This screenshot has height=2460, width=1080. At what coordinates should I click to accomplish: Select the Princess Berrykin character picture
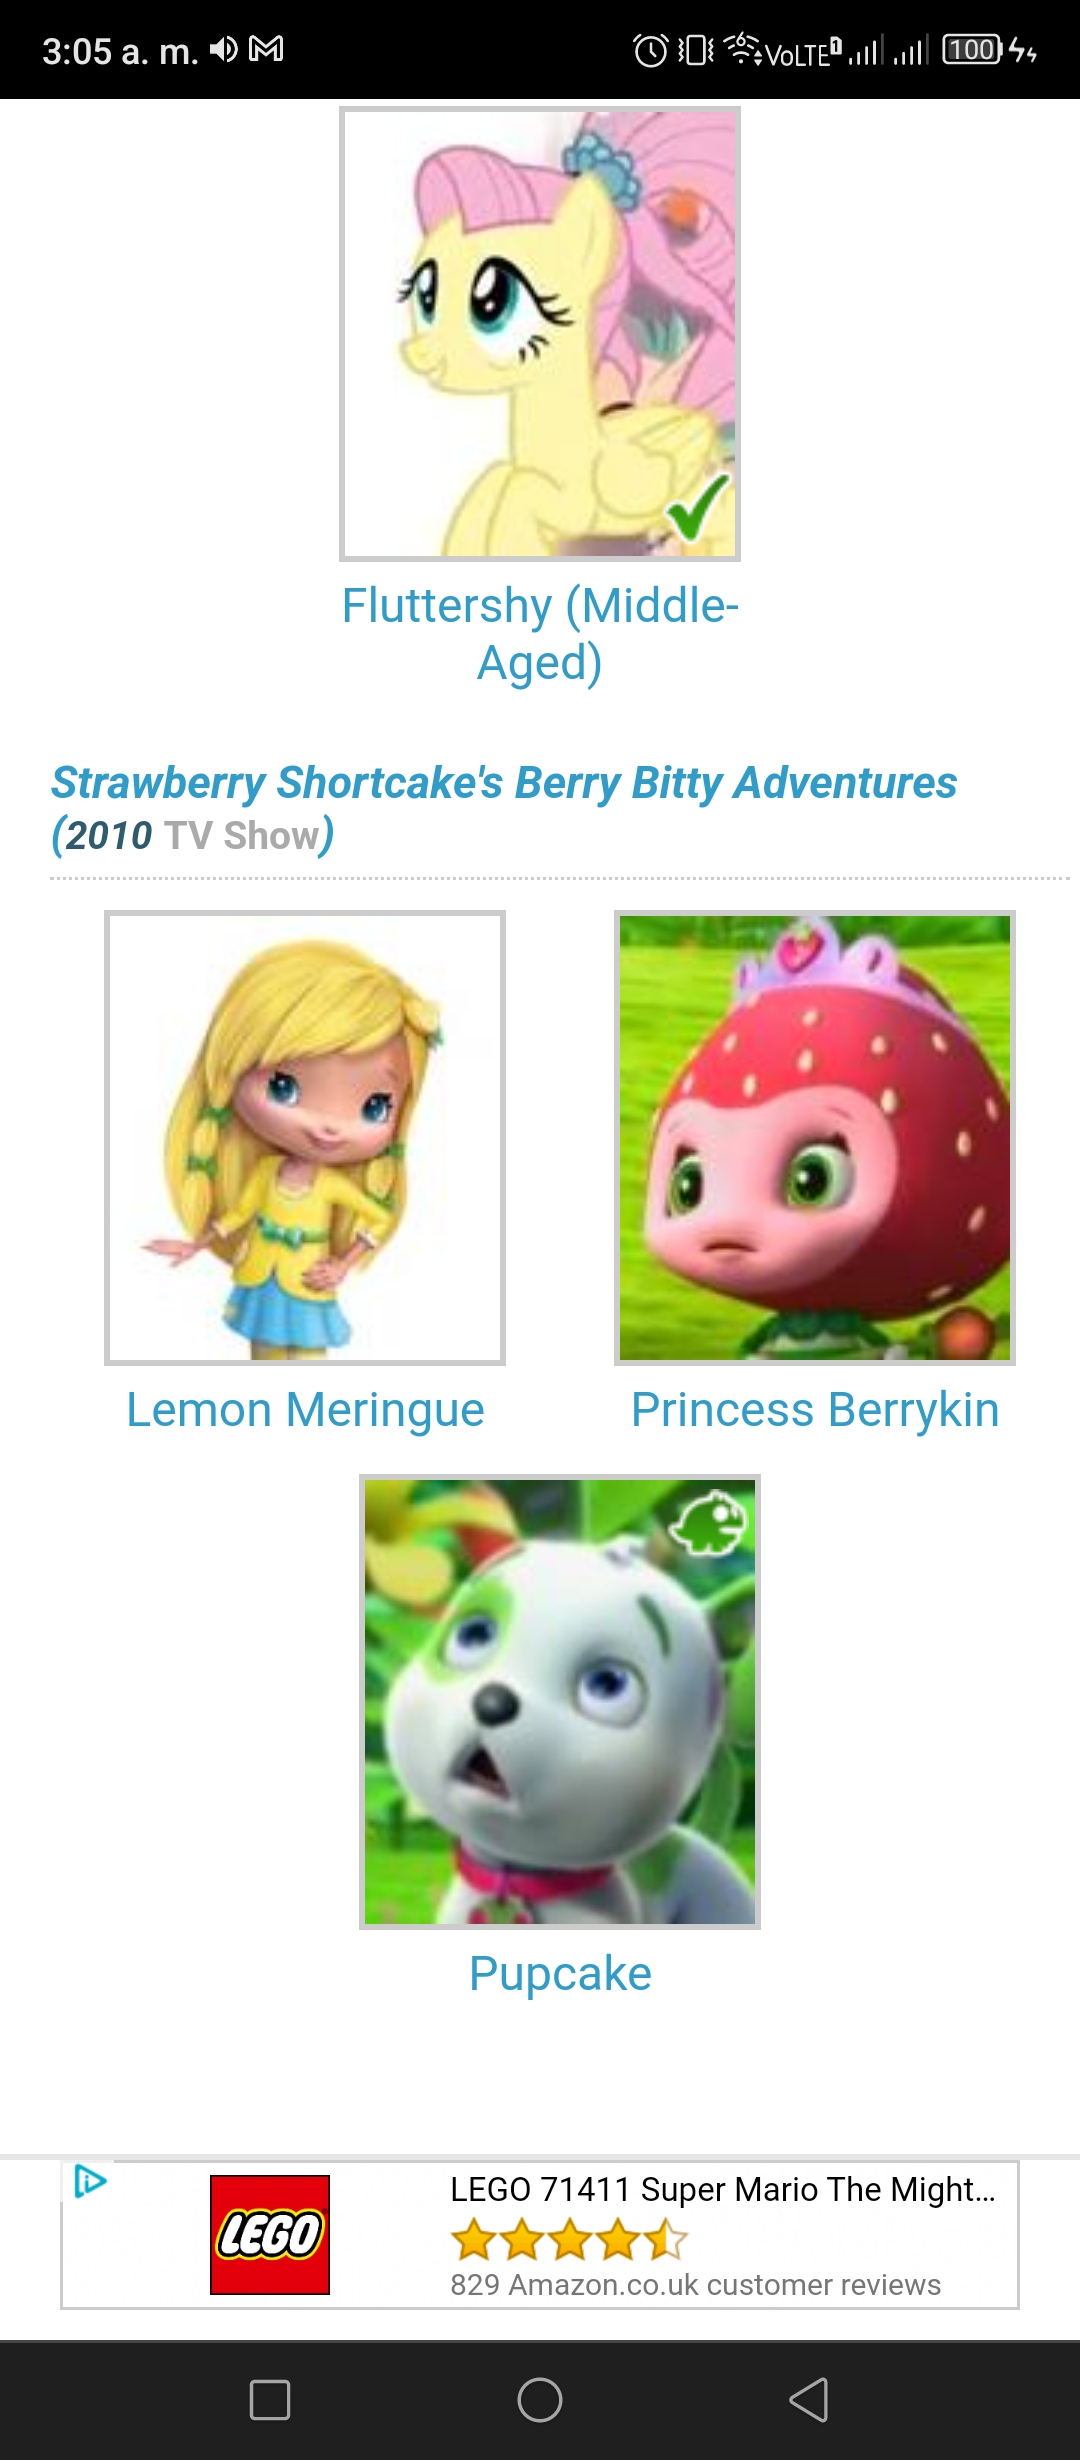(815, 1138)
